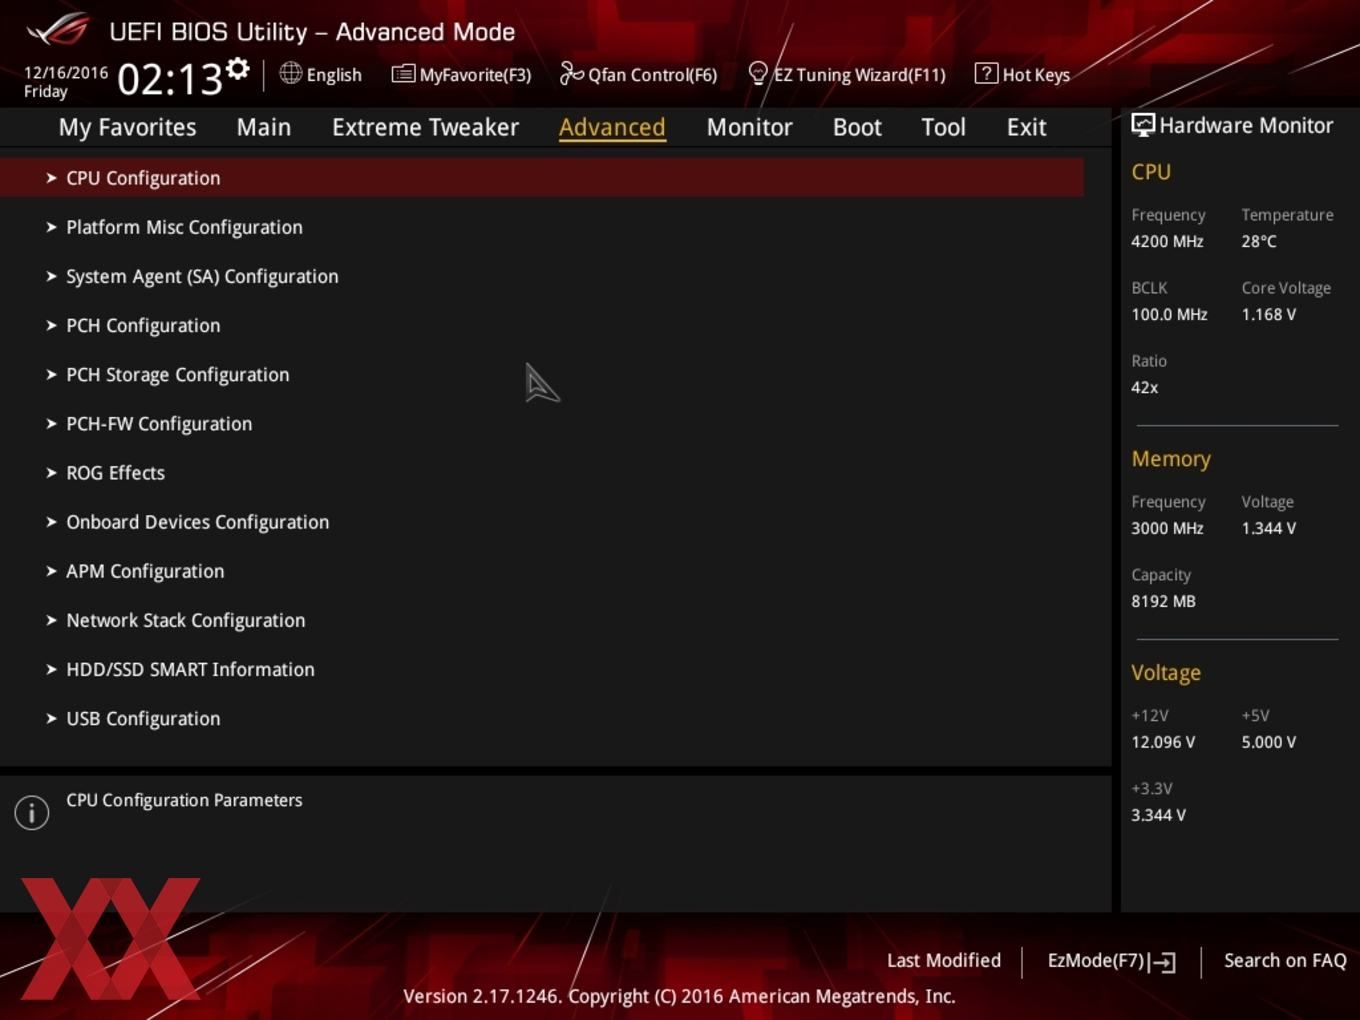Launch EZ Tuning Wizard(F11)
Viewport: 1360px width, 1020px height.
[x=847, y=74]
